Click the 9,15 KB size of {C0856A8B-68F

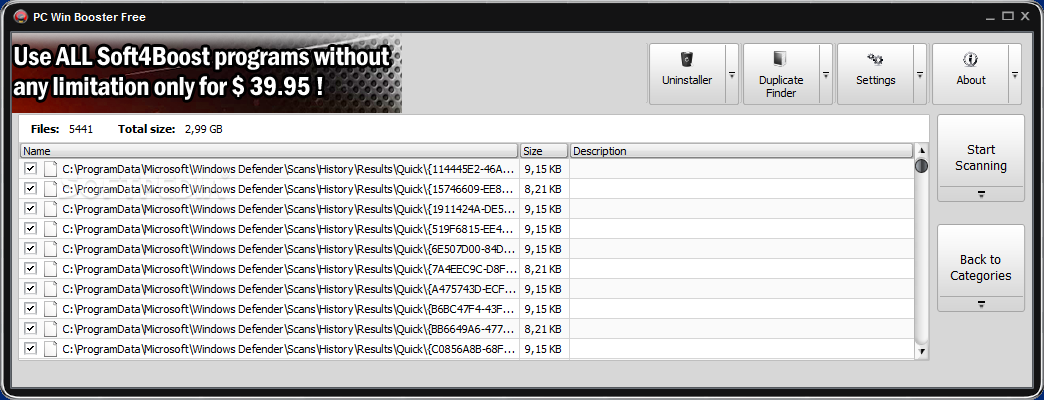[543, 349]
